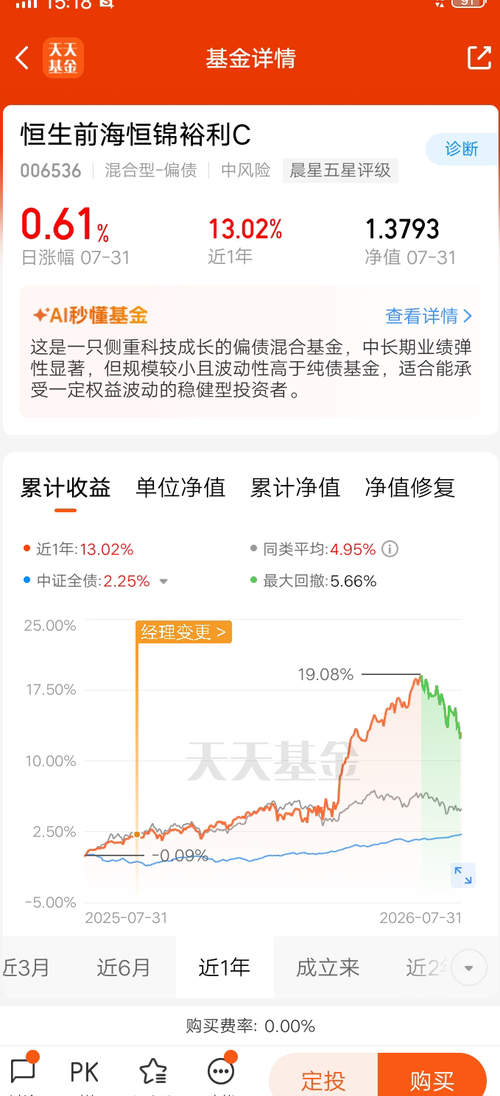Screen dimensions: 500x1096
Task: Tap the share icon in header
Action: pos(479,58)
